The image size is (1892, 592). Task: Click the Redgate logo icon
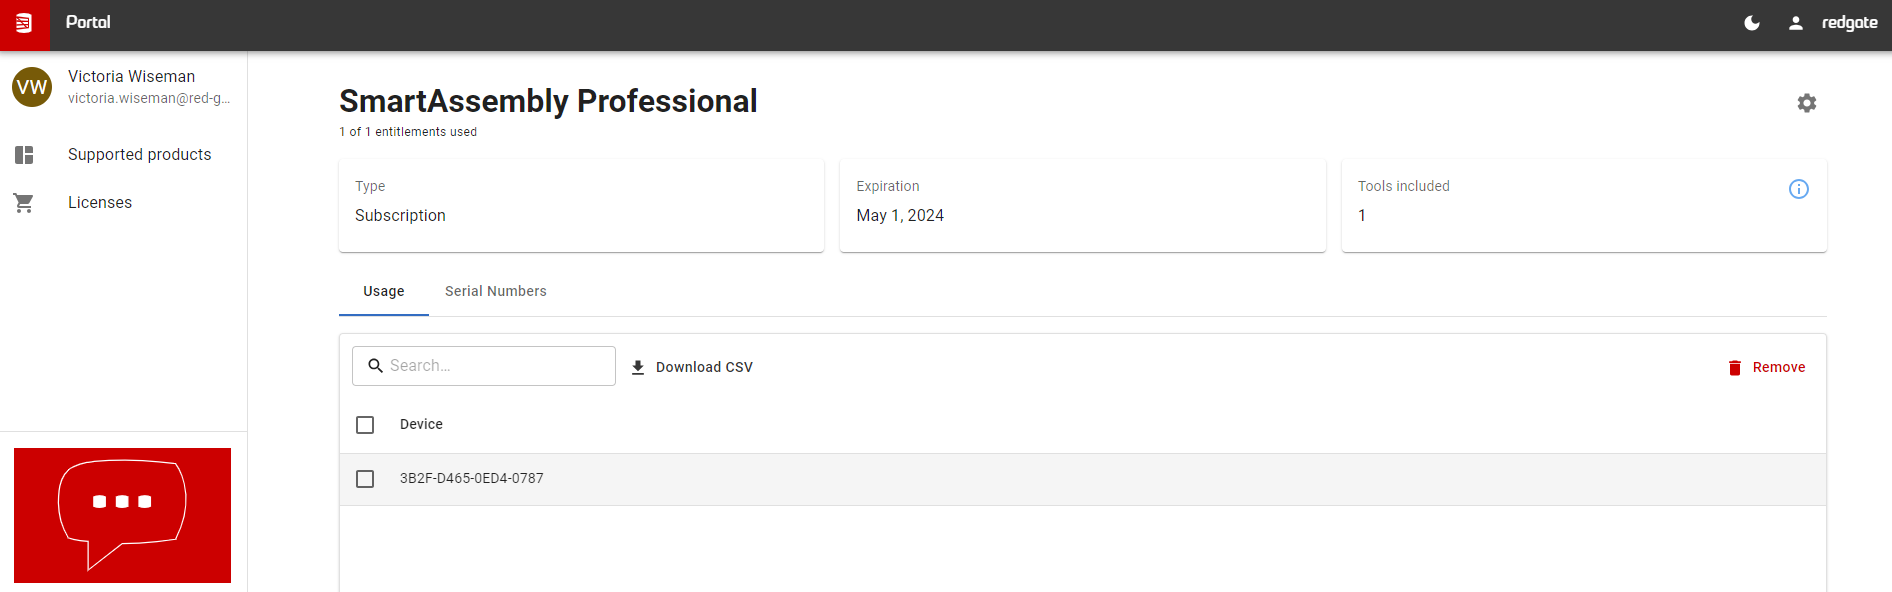tap(24, 23)
